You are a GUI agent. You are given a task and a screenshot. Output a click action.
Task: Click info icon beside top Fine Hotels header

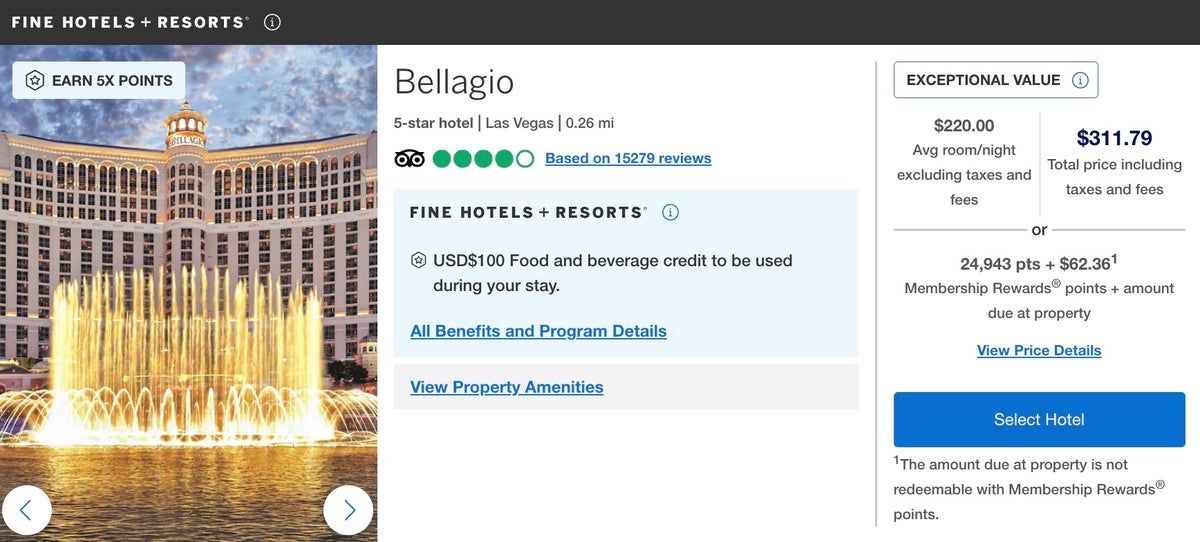tap(273, 22)
